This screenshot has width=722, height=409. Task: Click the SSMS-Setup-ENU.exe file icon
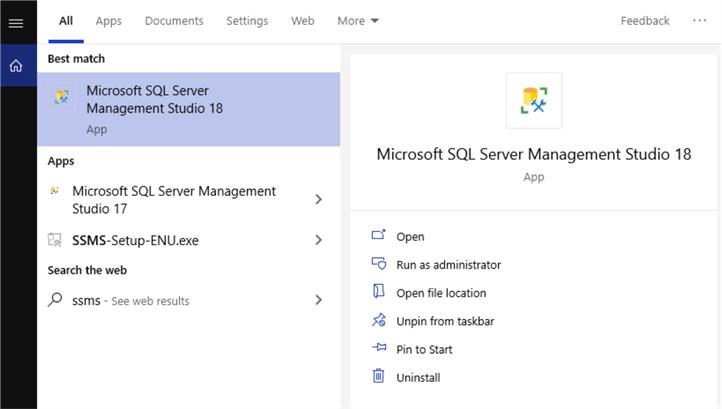56,240
